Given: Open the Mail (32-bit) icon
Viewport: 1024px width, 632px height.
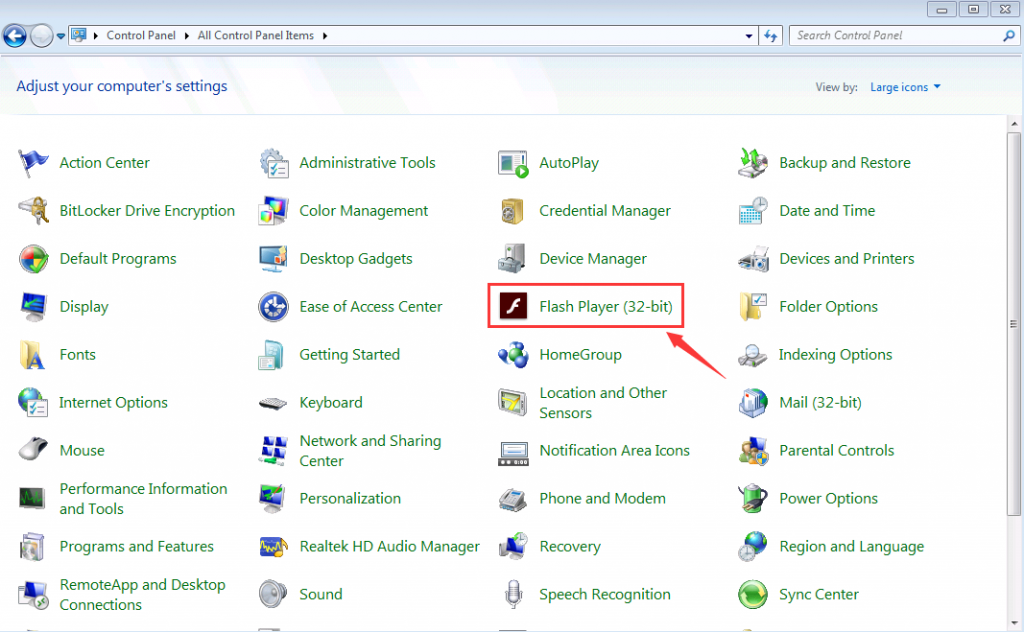Looking at the screenshot, I should click(x=753, y=402).
